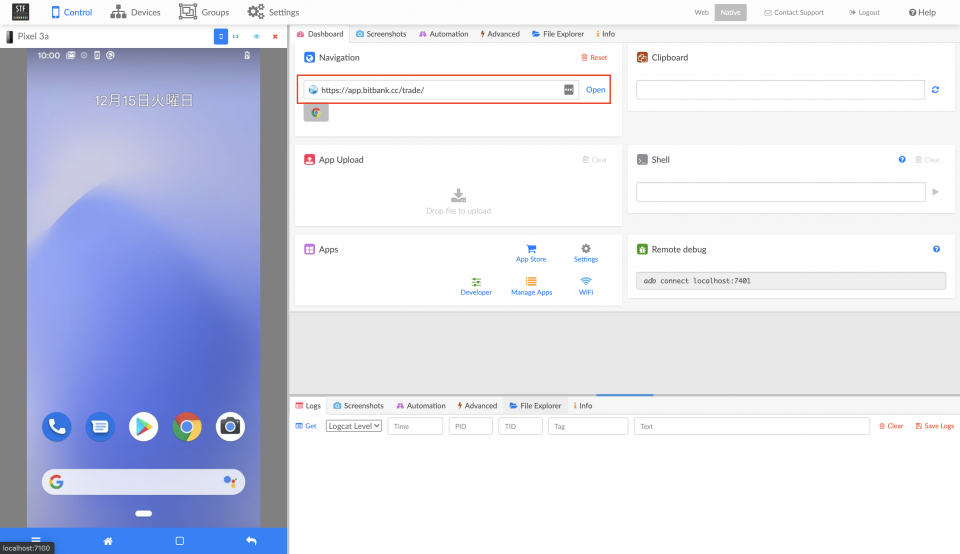The width and height of the screenshot is (960, 554).
Task: Open the Control section in top bar
Action: tap(72, 12)
